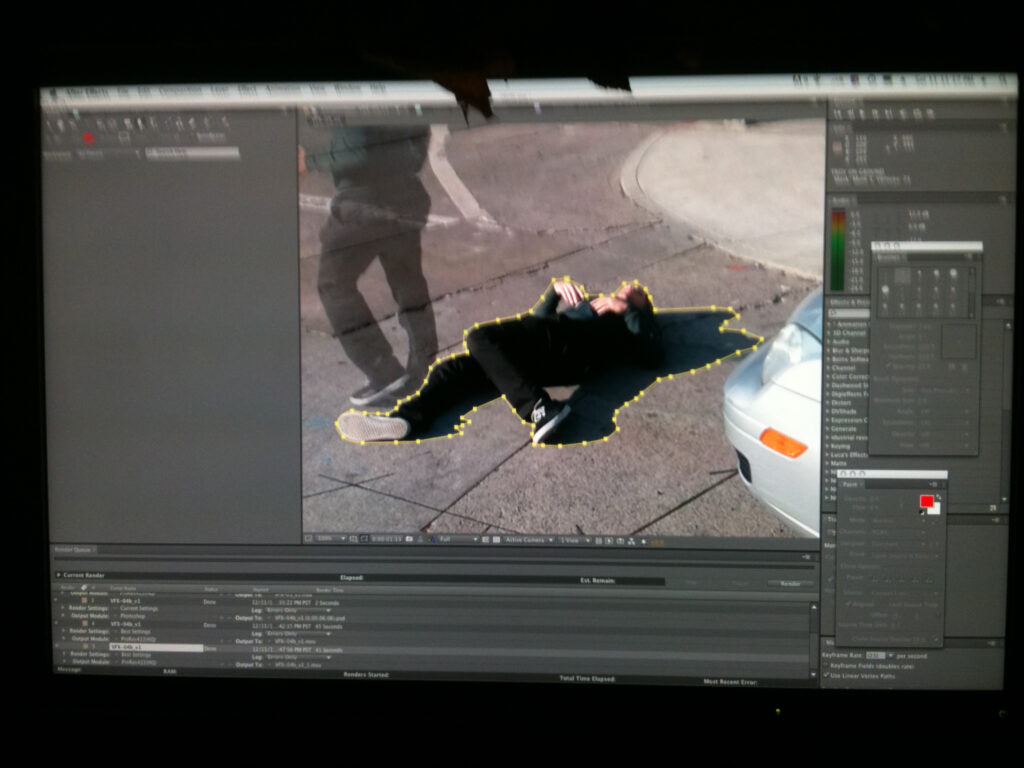
Task: Click the swap colors arrow beside the swatches
Action: pos(939,496)
